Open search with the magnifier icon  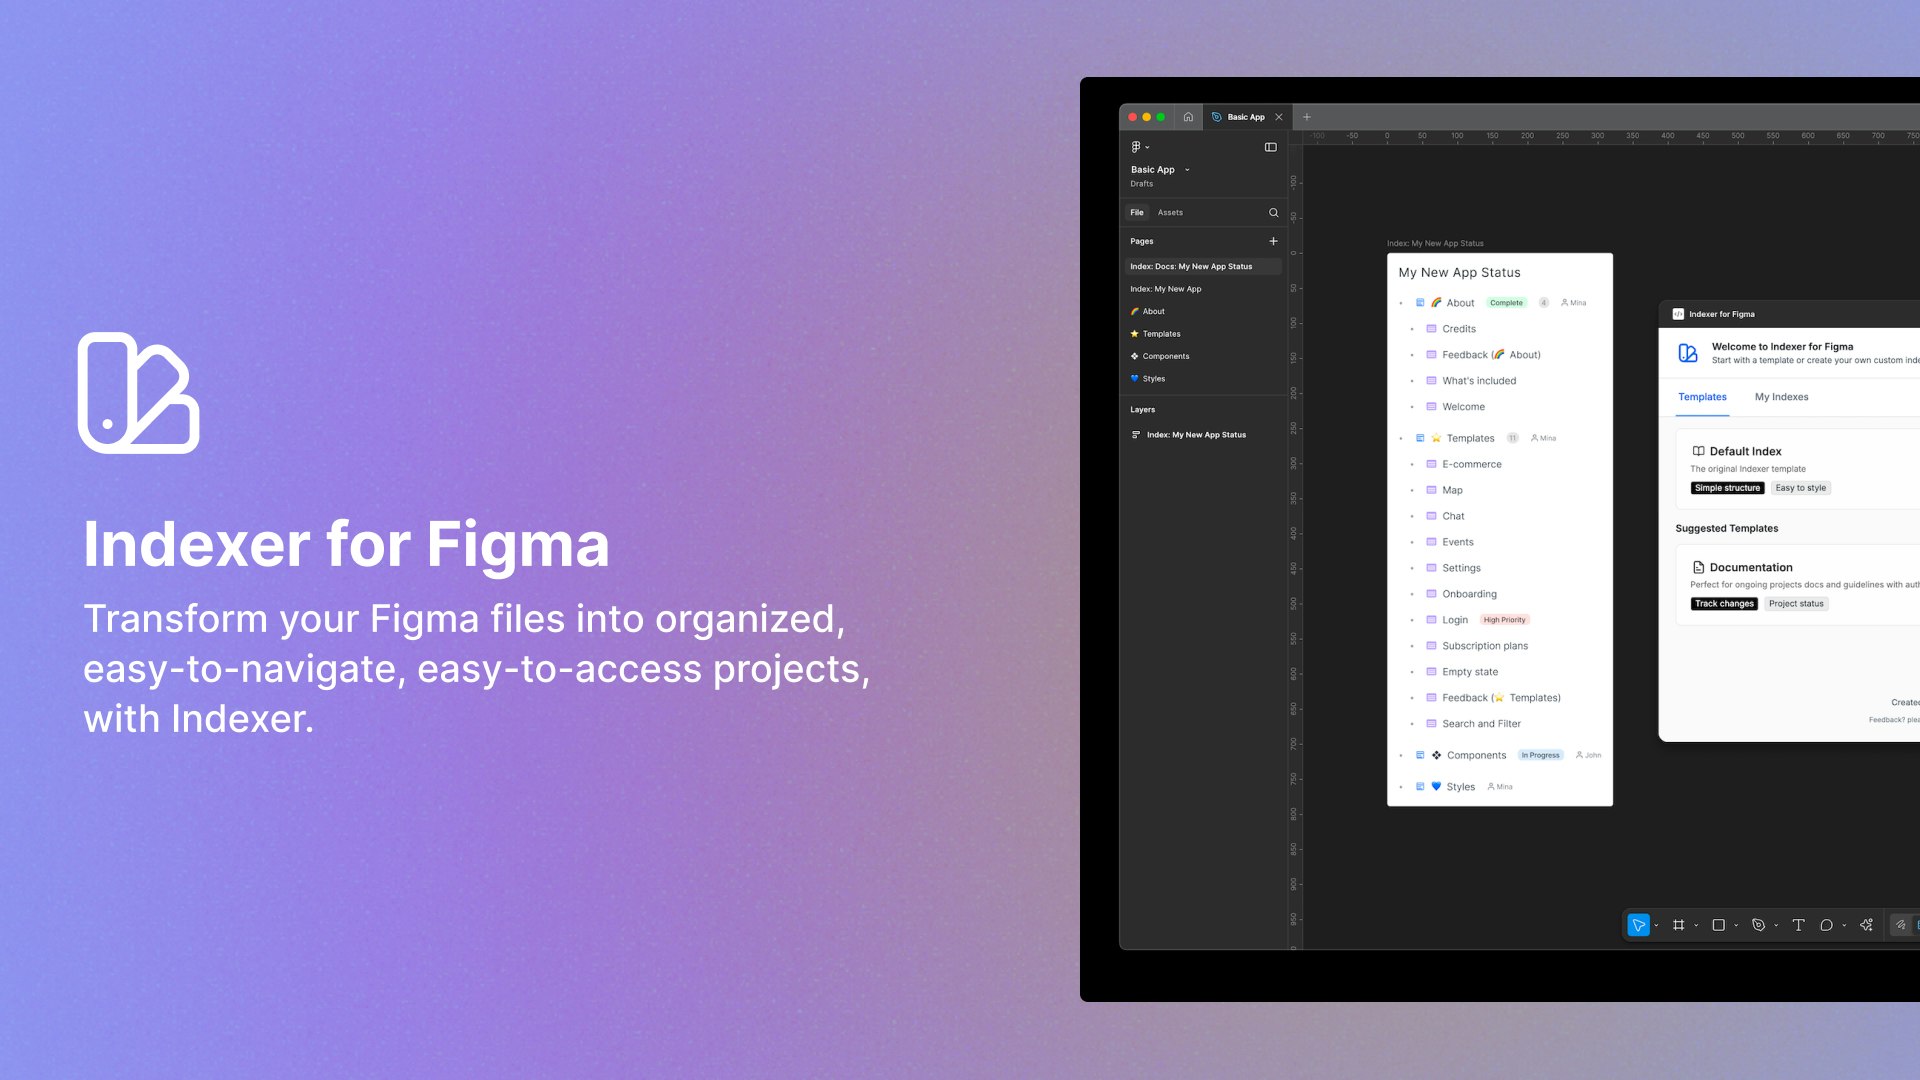[1273, 212]
